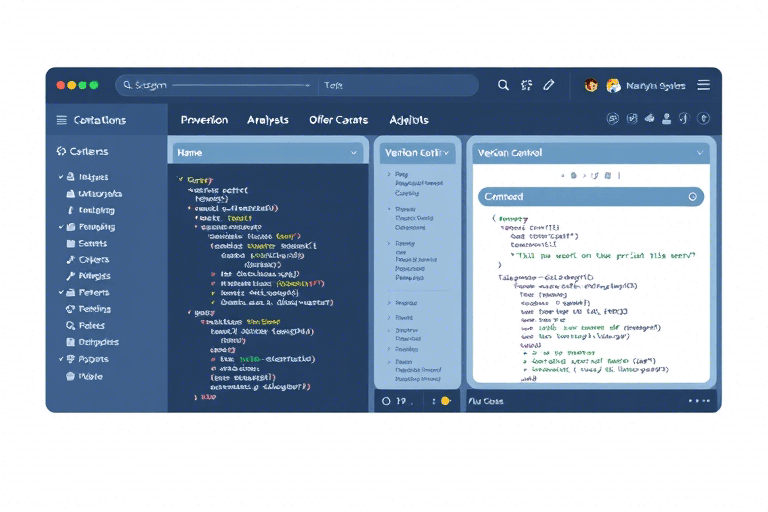Click the pencil edit icon in top bar
The image size is (768, 512).
[x=549, y=86]
